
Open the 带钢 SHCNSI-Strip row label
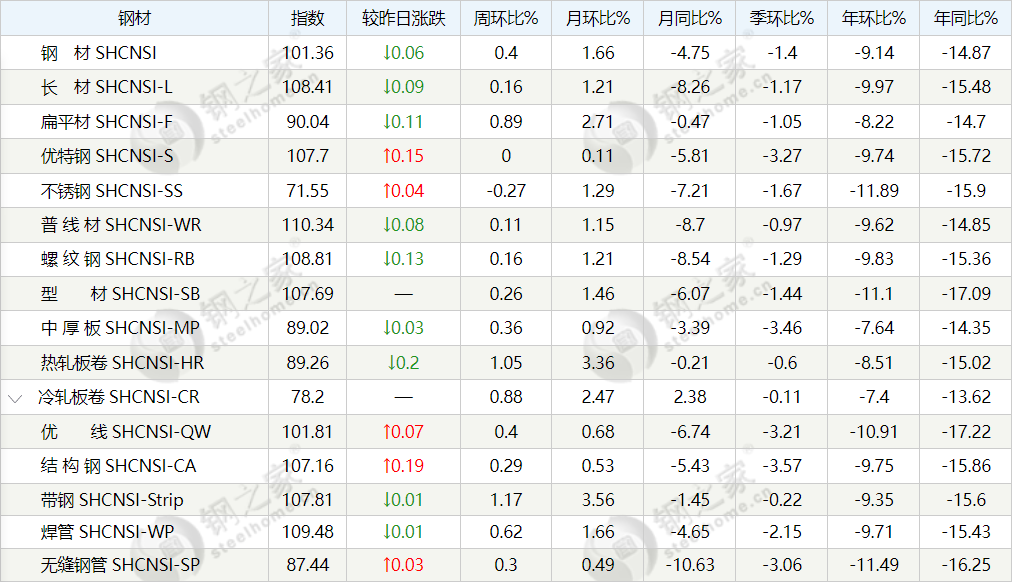[x=111, y=500]
